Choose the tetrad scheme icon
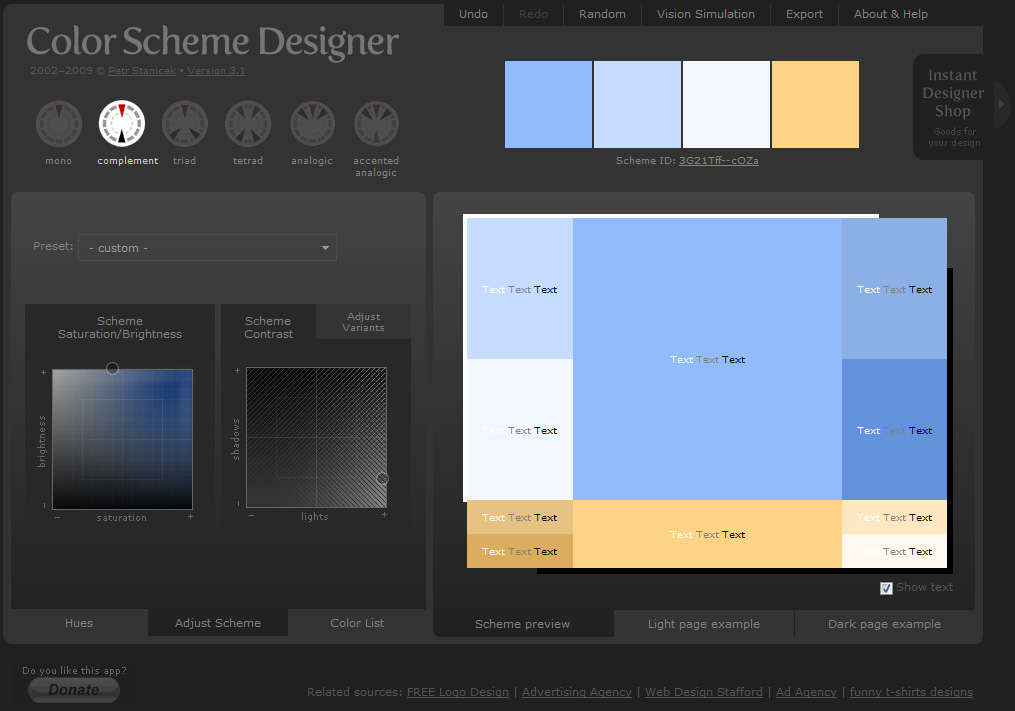This screenshot has width=1015, height=711. (x=248, y=124)
